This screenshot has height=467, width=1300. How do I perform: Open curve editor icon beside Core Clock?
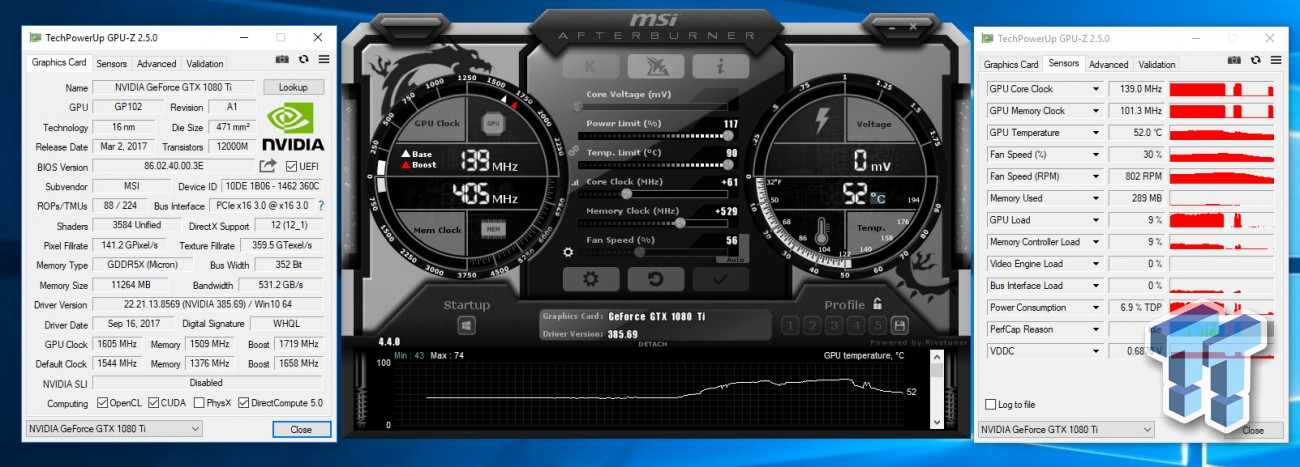coord(574,183)
